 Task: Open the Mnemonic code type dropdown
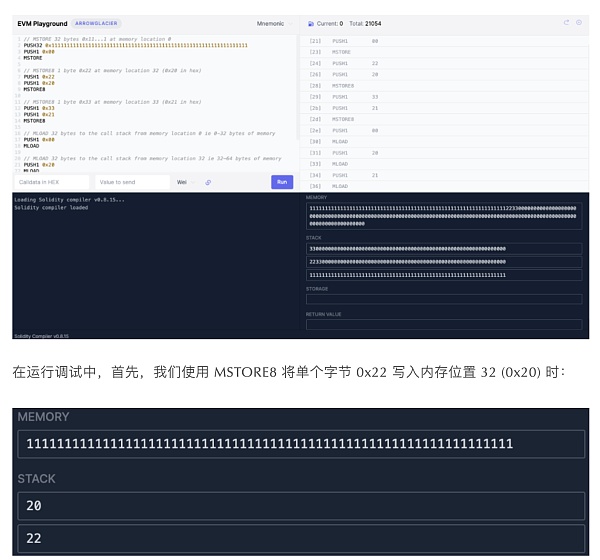pyautogui.click(x=271, y=23)
